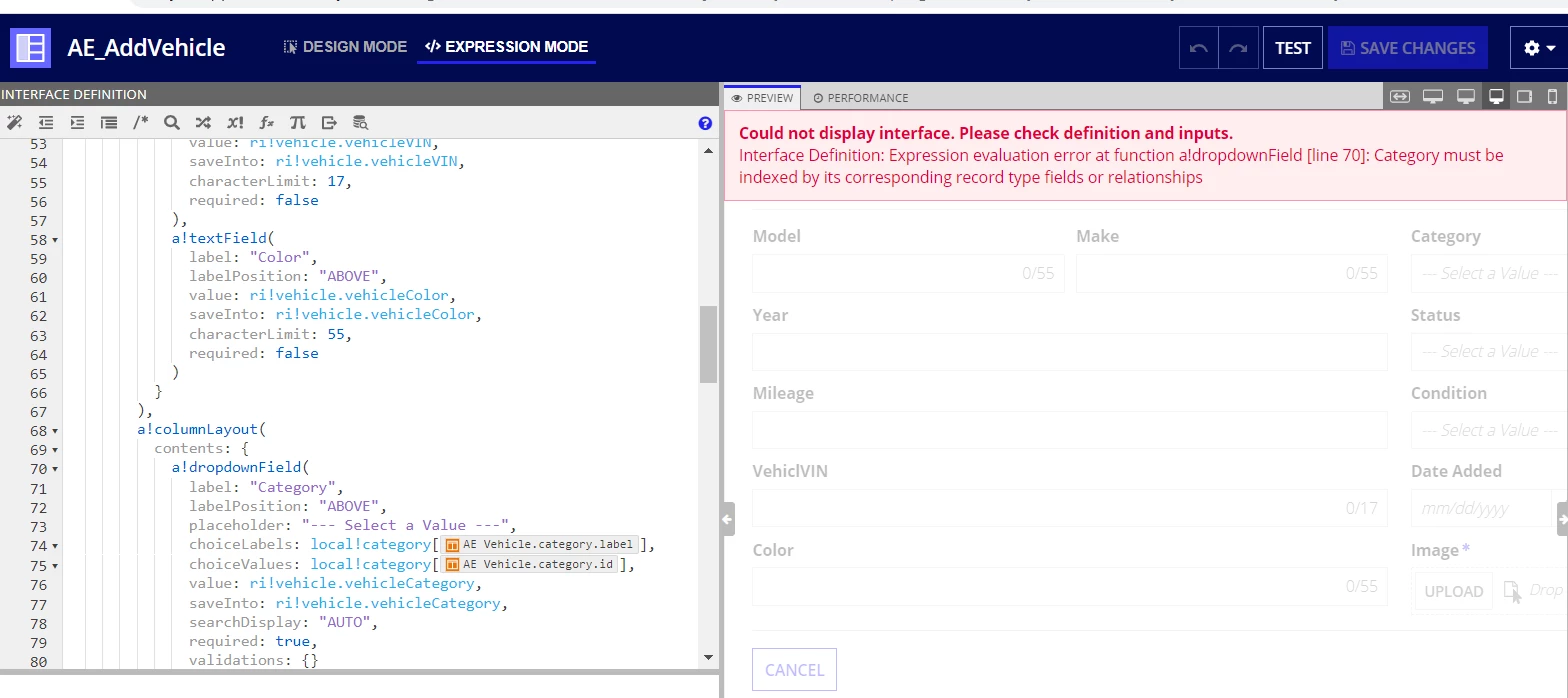Click the outdent (decrease indent) toolbar icon

46,123
